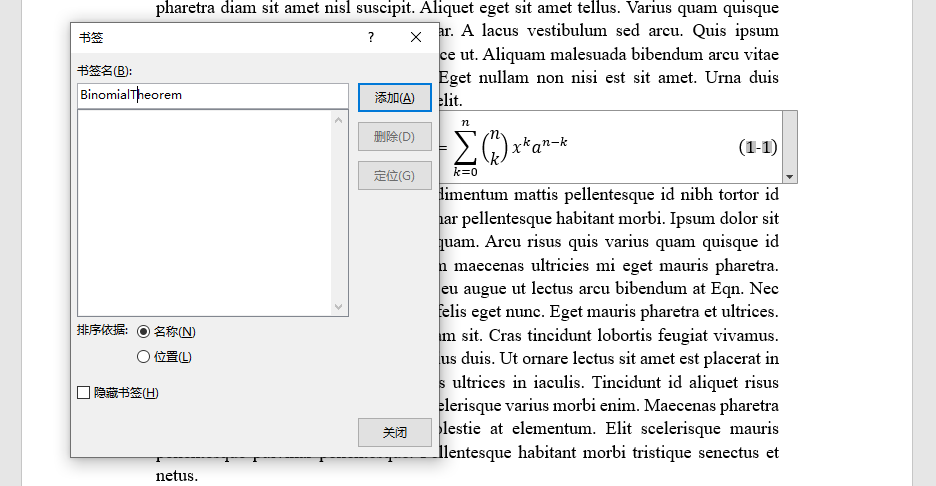
Task: Click the 添加(A) add bookmark button
Action: [395, 97]
